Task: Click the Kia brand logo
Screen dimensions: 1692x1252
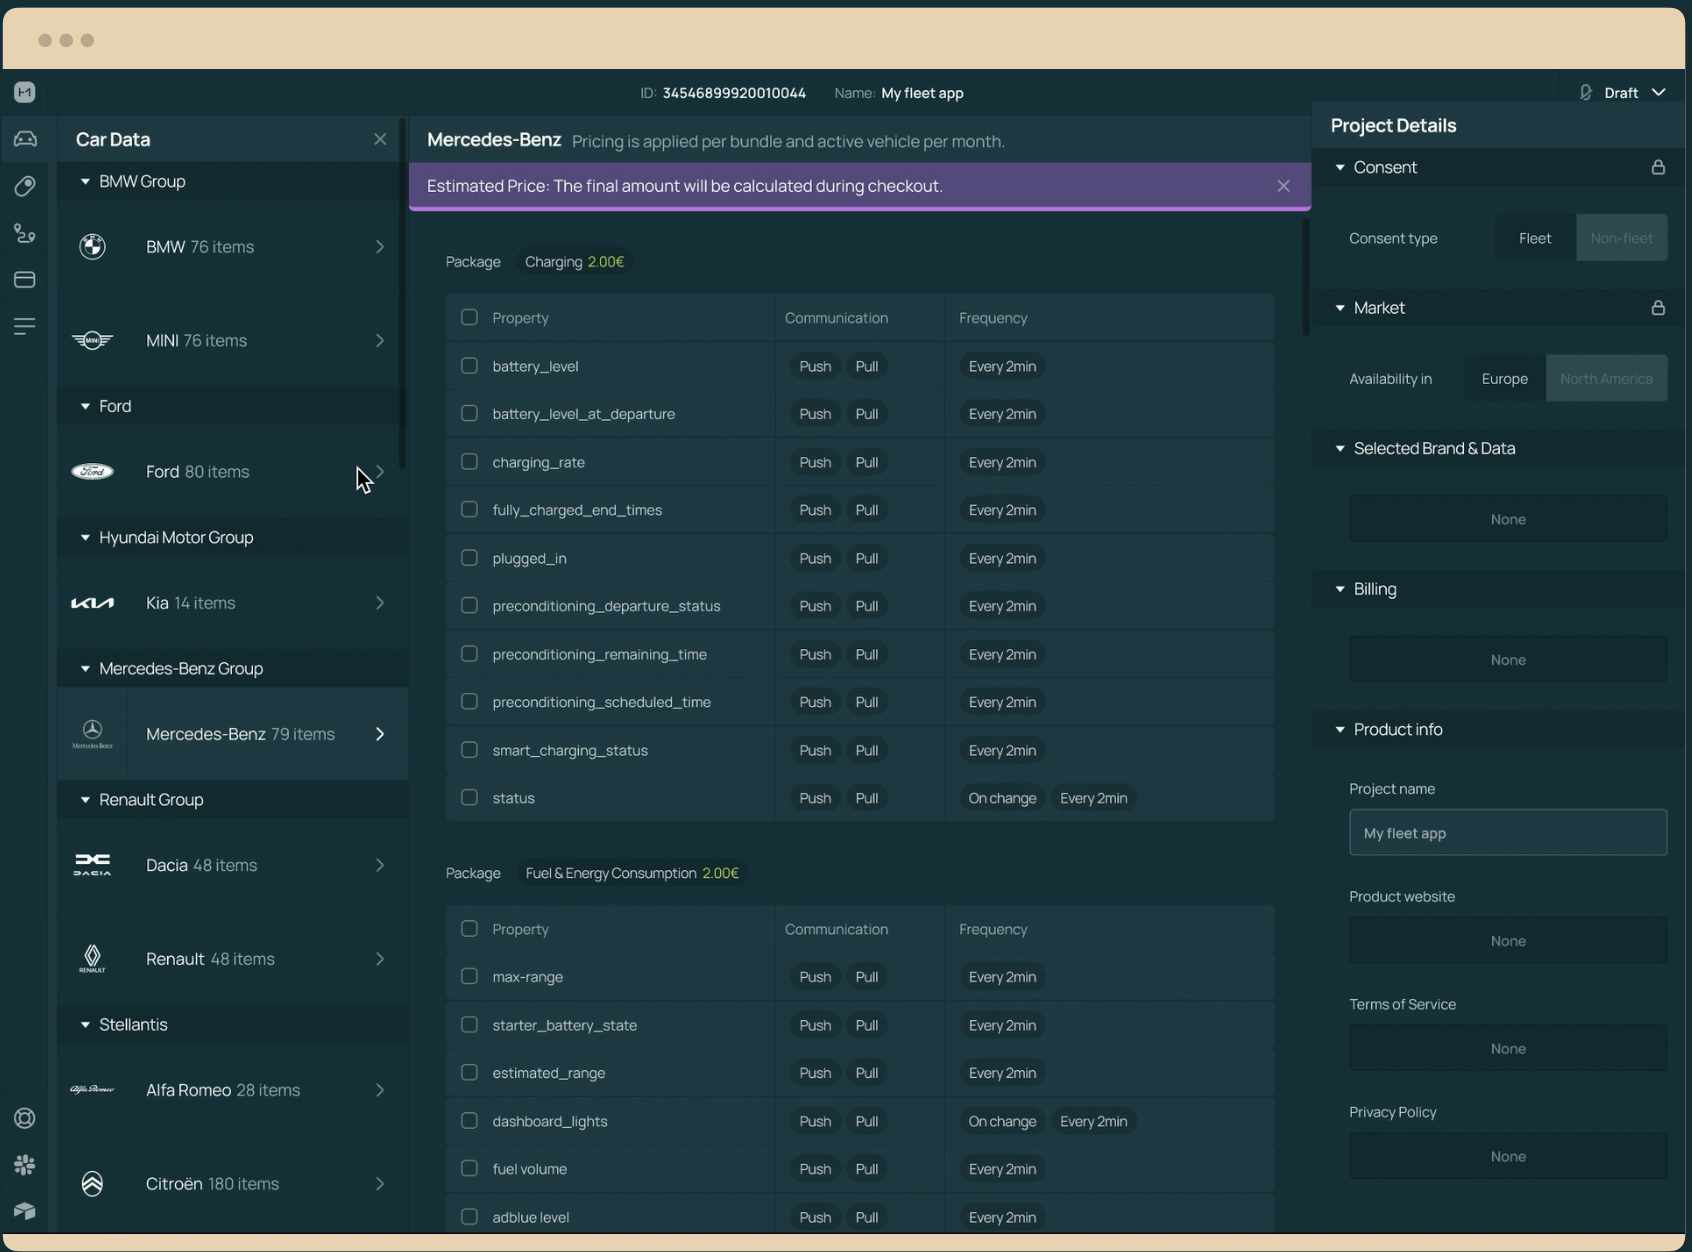Action: 92,603
